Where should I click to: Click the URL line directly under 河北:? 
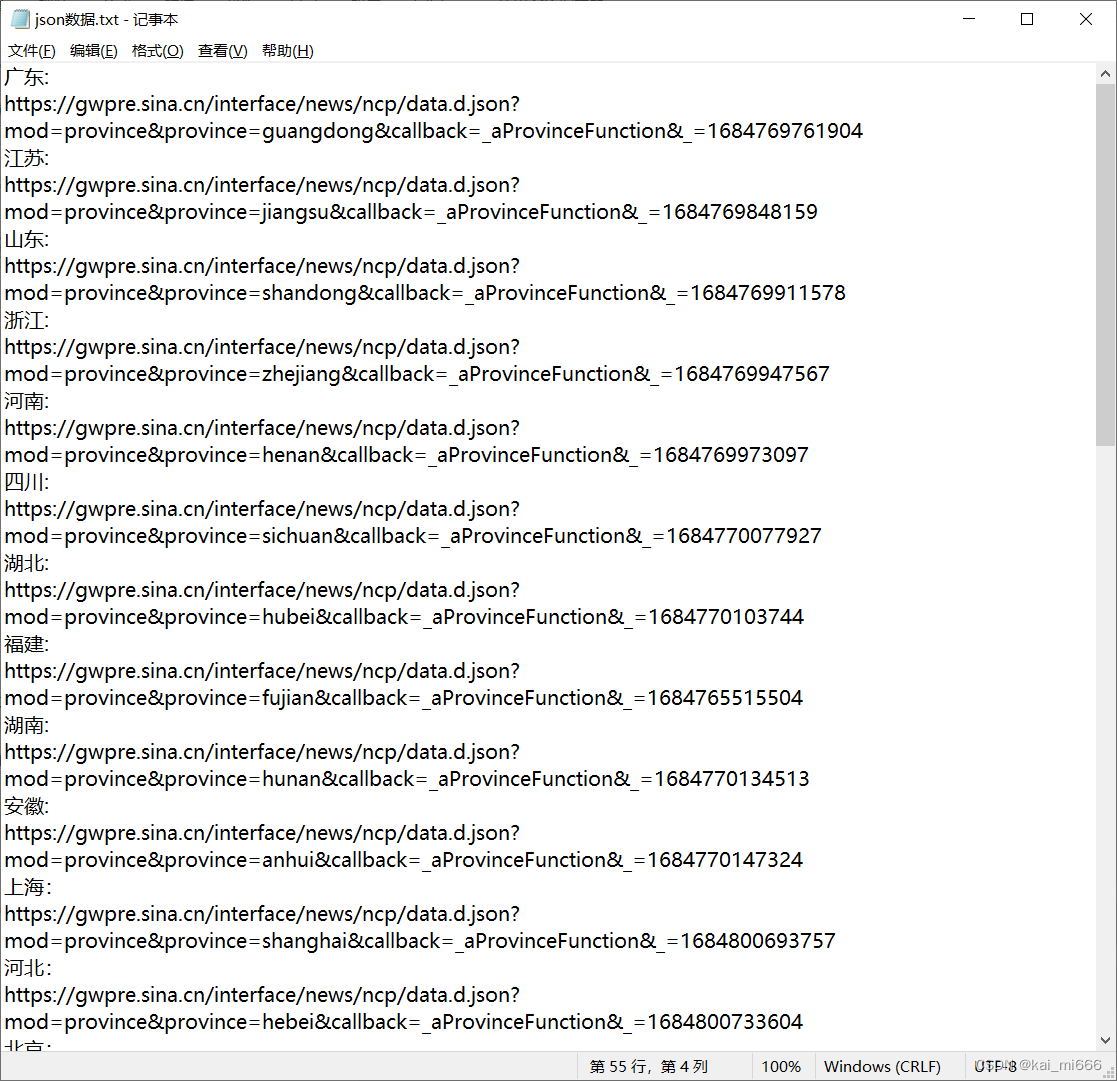[x=262, y=995]
